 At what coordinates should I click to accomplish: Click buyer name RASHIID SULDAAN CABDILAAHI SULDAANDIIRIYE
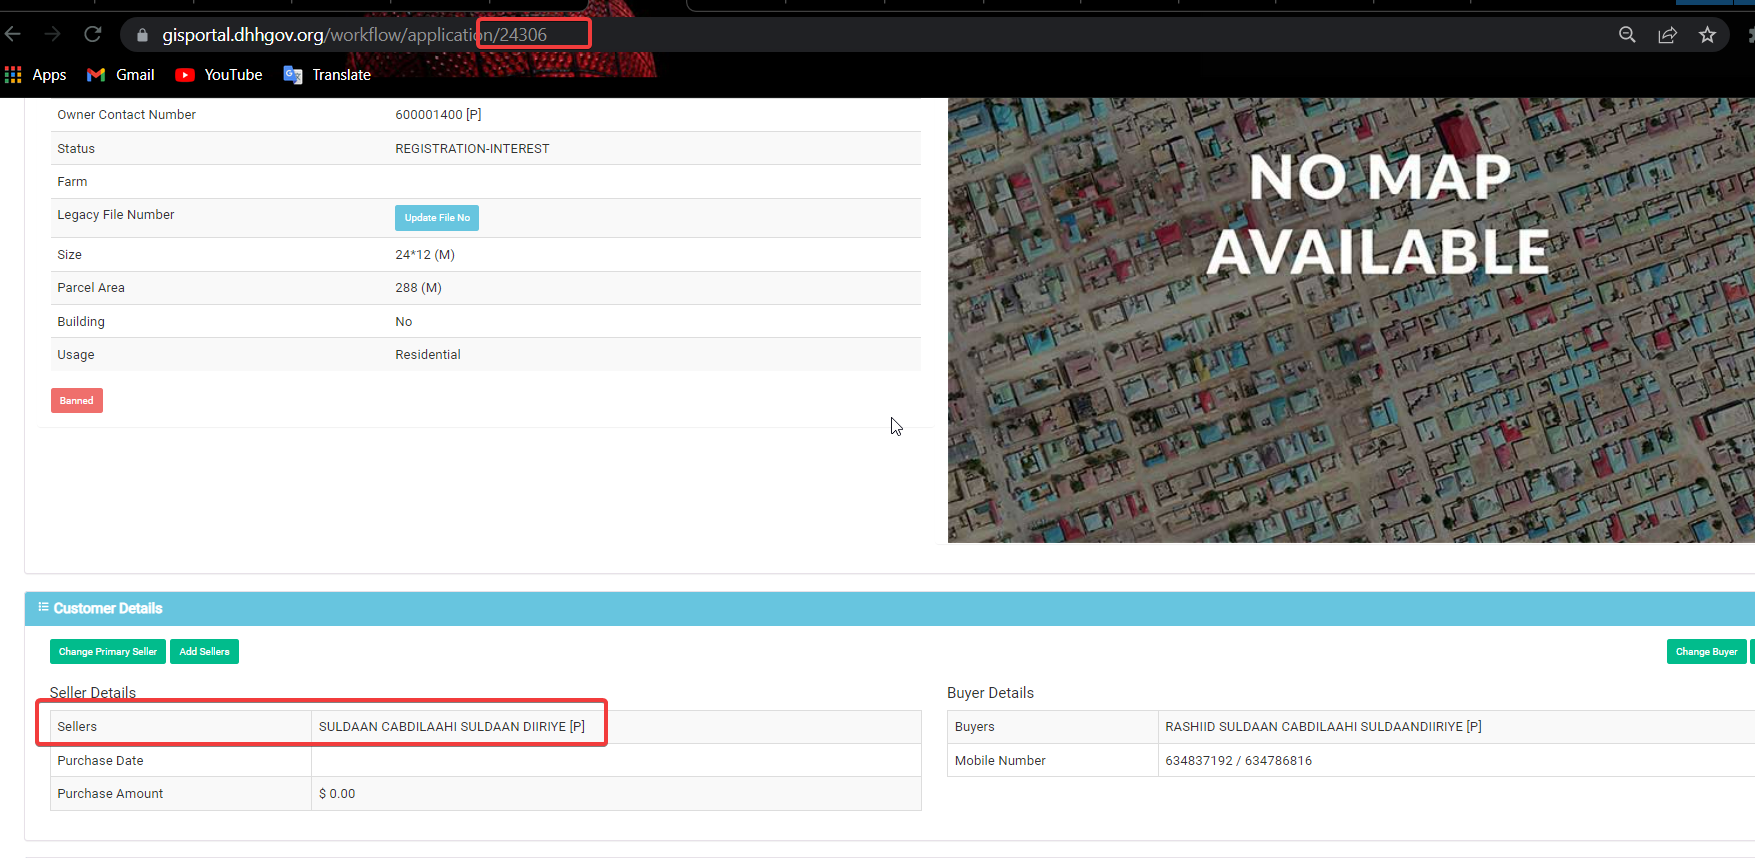[x=1323, y=727]
